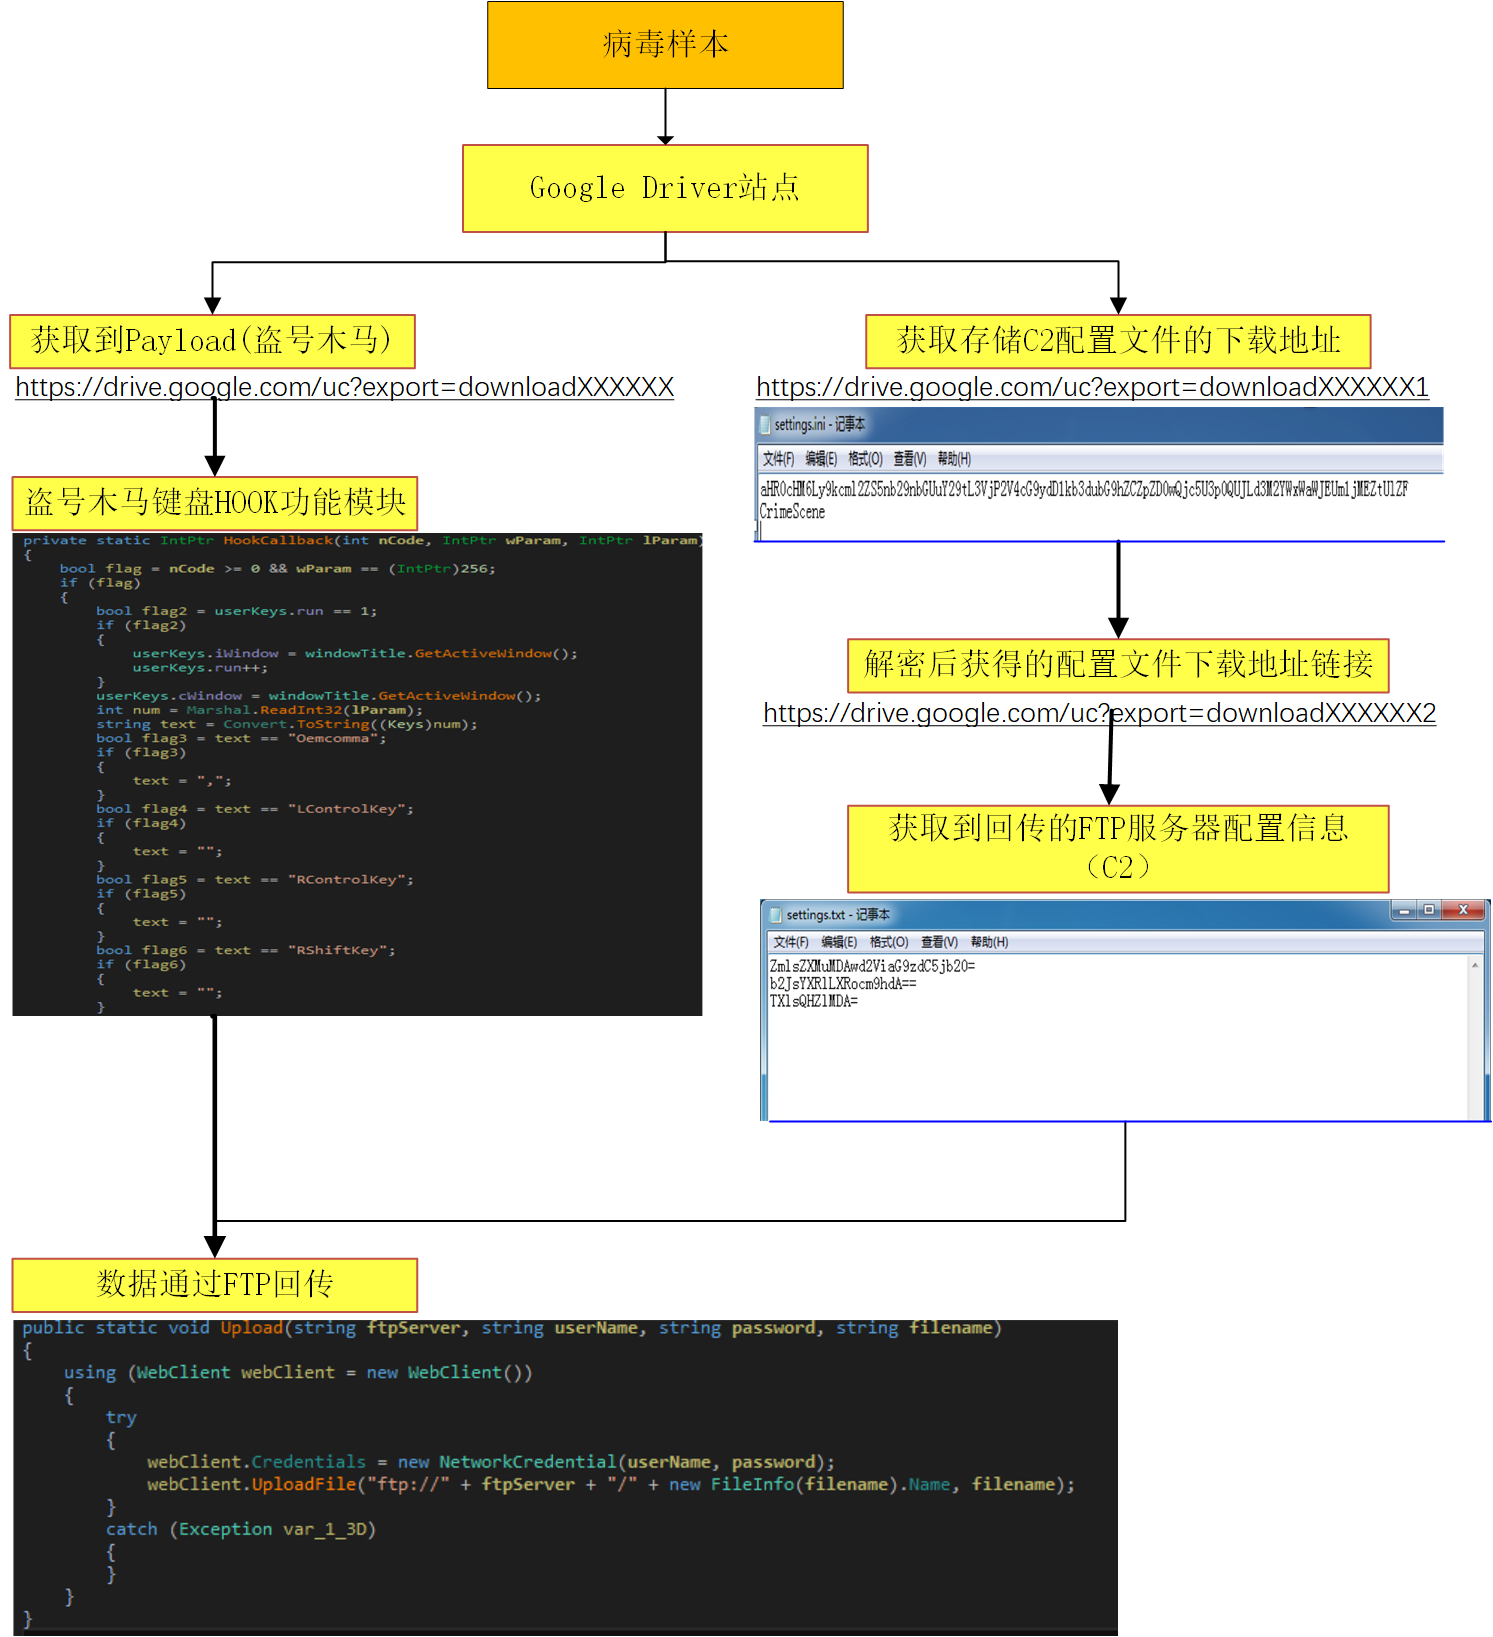Open 查看(V) menu in settings.txt Notepad
The image size is (1493, 1637).
tap(939, 942)
